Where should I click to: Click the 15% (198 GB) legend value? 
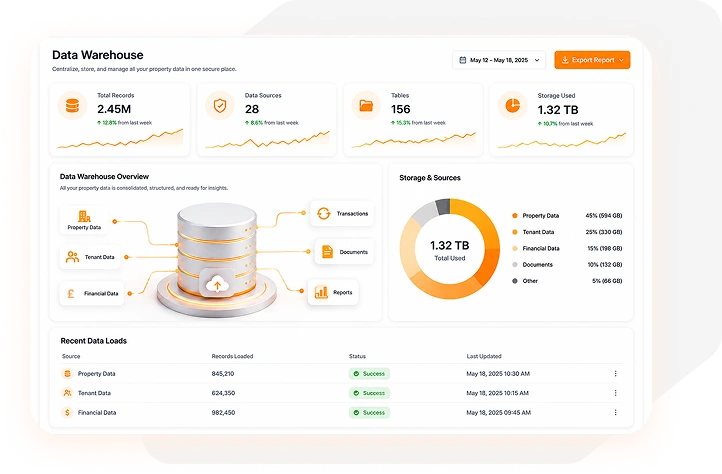(x=605, y=248)
